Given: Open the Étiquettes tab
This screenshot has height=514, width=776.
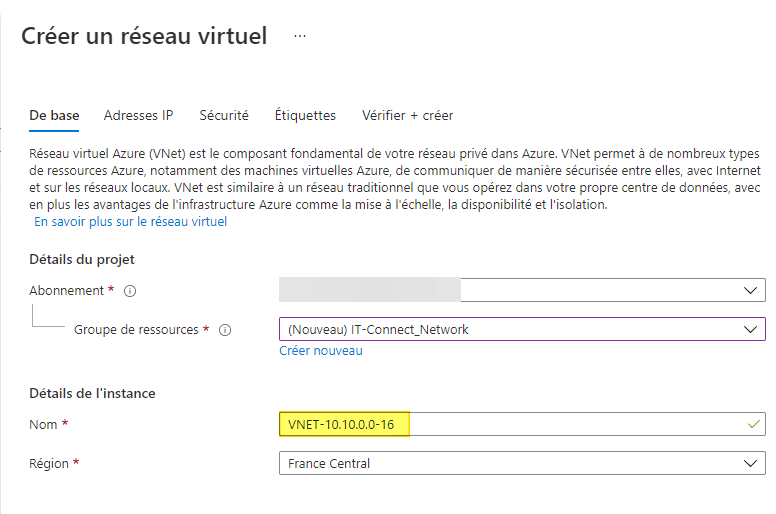Looking at the screenshot, I should point(305,116).
